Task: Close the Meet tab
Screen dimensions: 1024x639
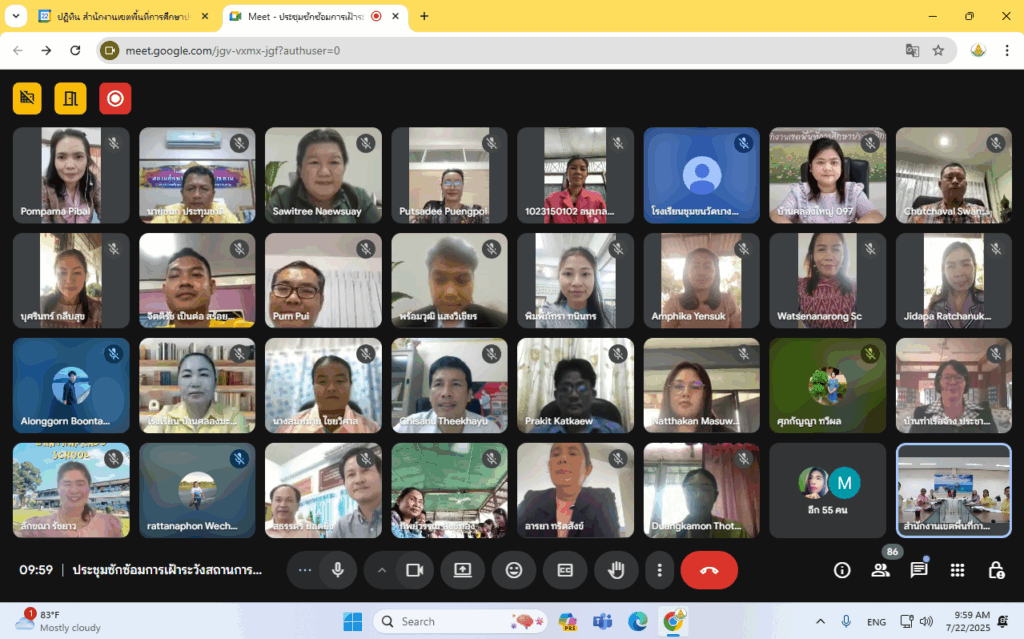Action: pyautogui.click(x=396, y=16)
